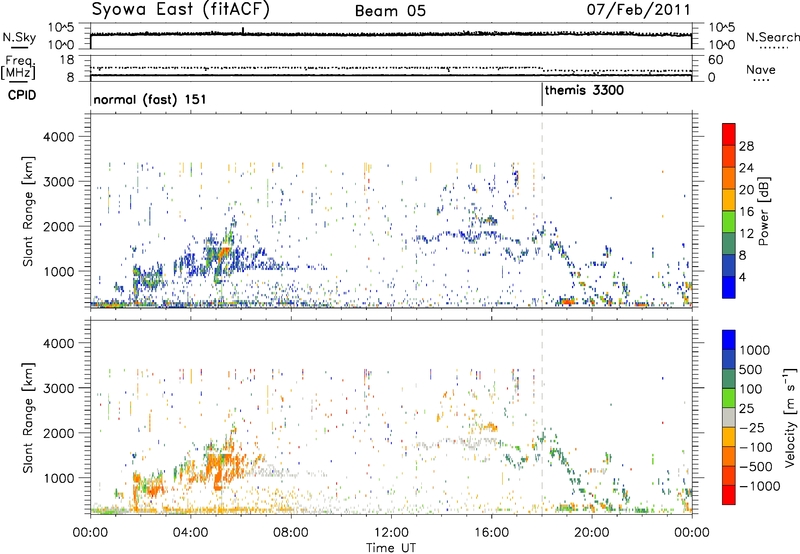The width and height of the screenshot is (800, 554).
Task: Click the '16:00' time tick label
Action: [x=491, y=533]
